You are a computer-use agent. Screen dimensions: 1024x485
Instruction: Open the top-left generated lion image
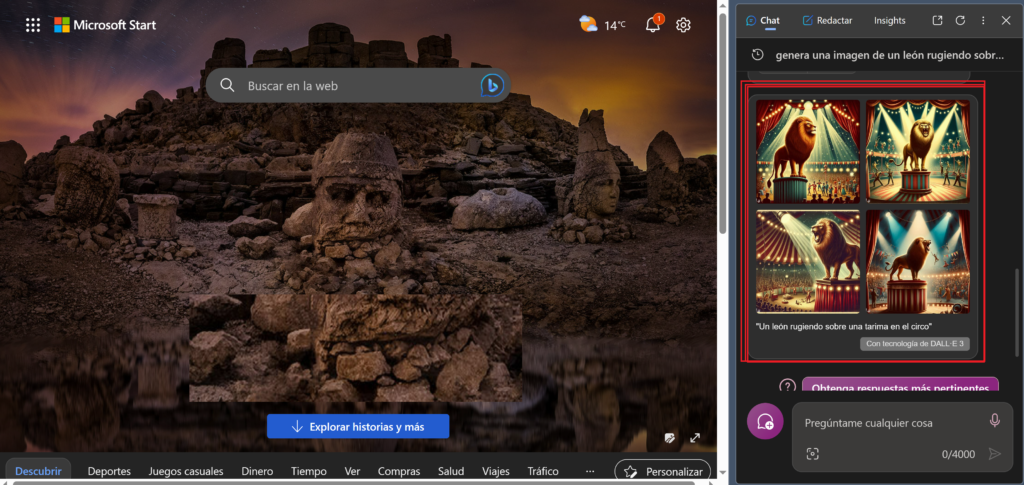coord(808,151)
